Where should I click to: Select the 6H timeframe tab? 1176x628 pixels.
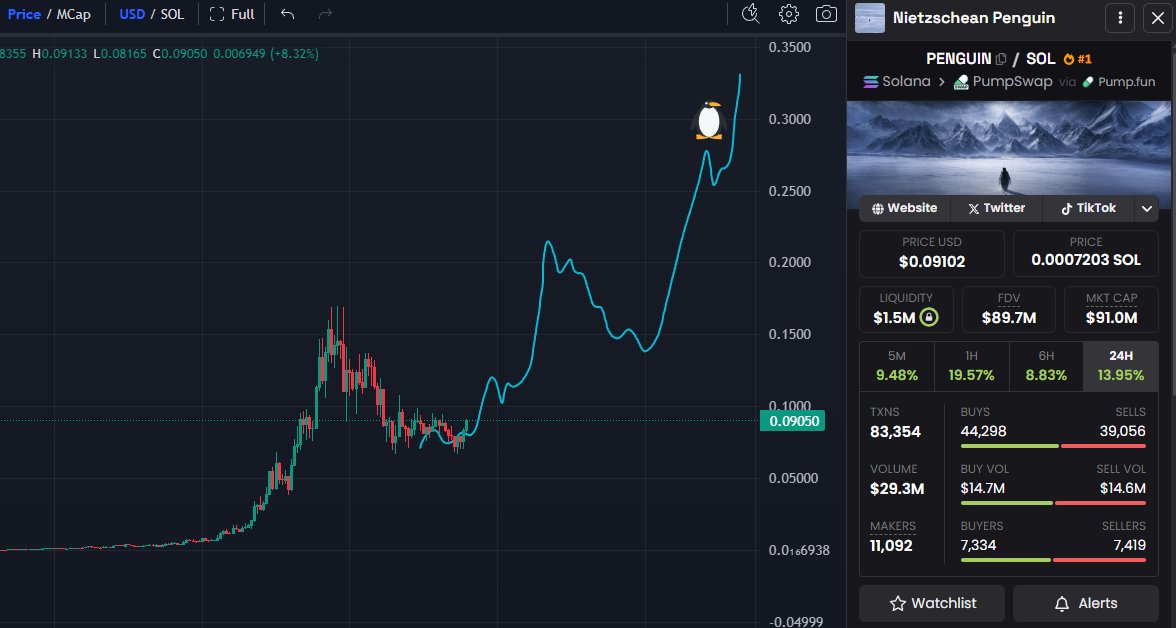[1046, 365]
